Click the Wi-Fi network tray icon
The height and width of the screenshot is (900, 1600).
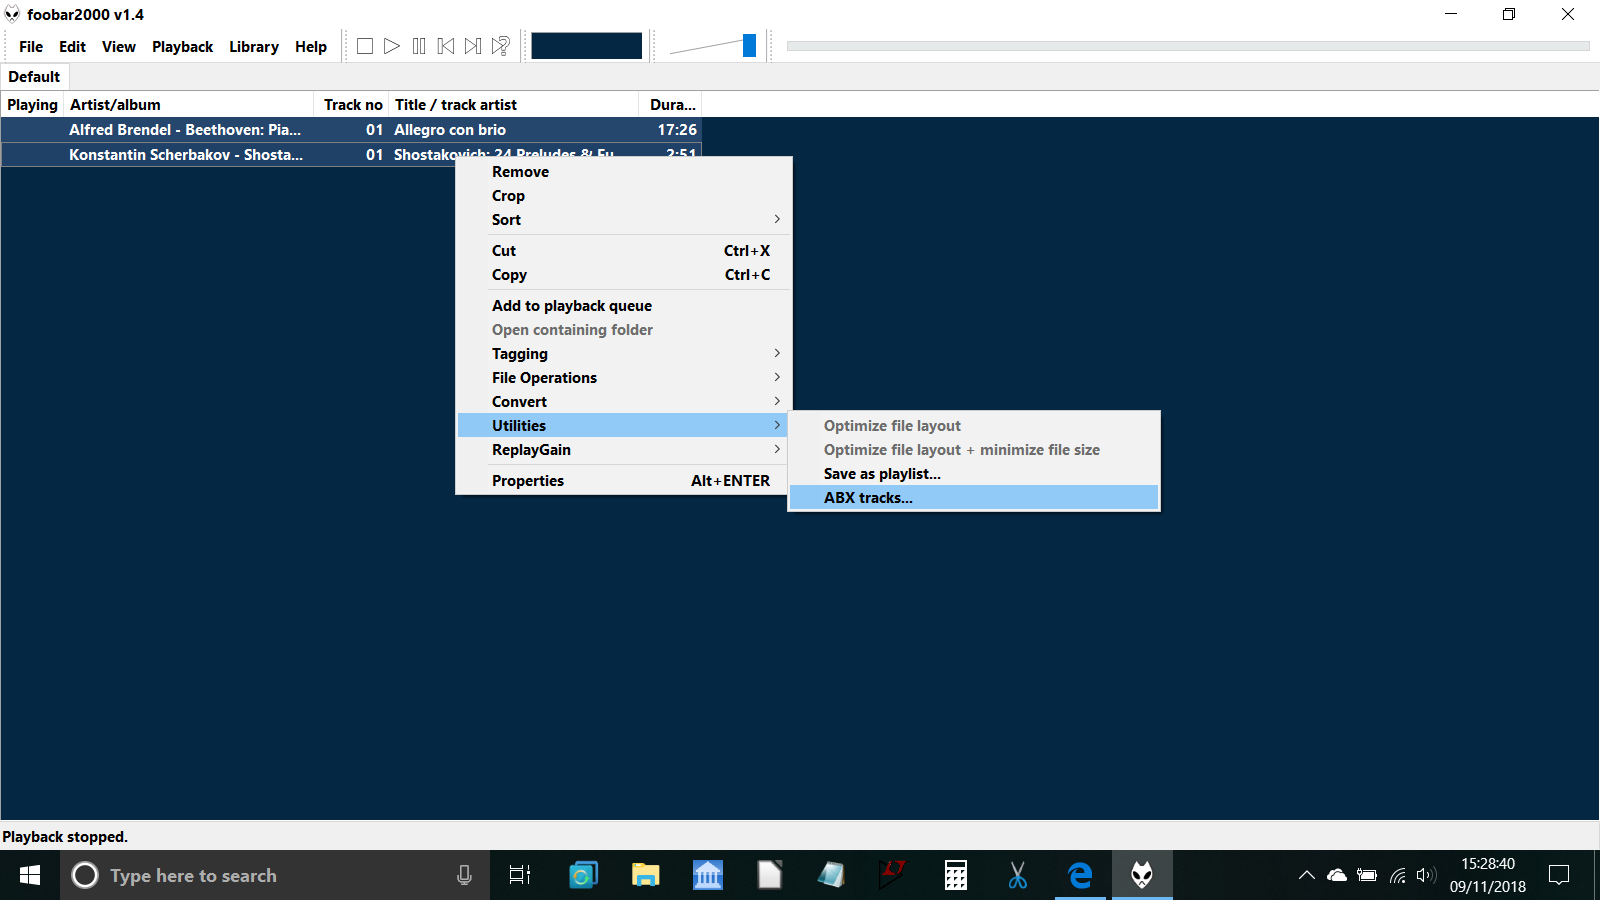click(1398, 875)
